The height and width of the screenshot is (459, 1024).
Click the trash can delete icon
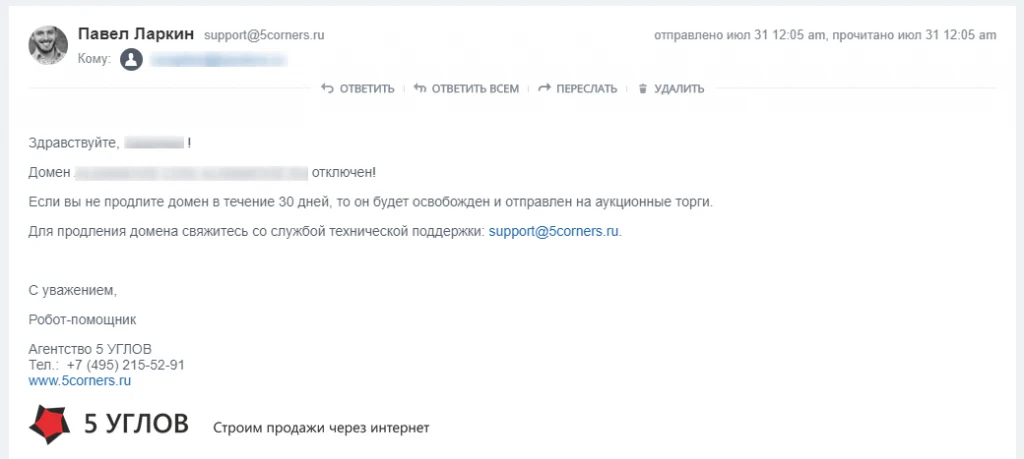point(643,88)
